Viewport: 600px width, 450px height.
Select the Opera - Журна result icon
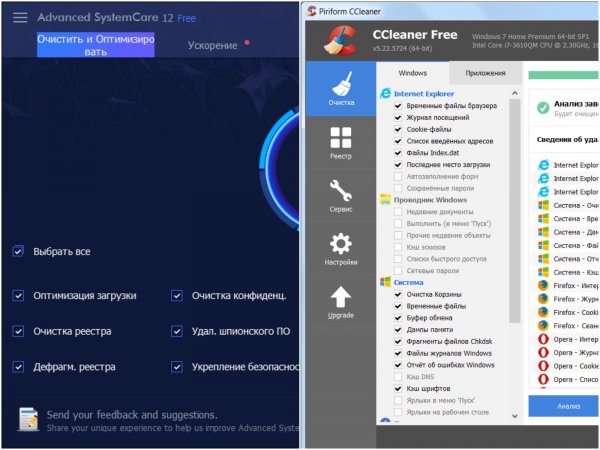543,352
